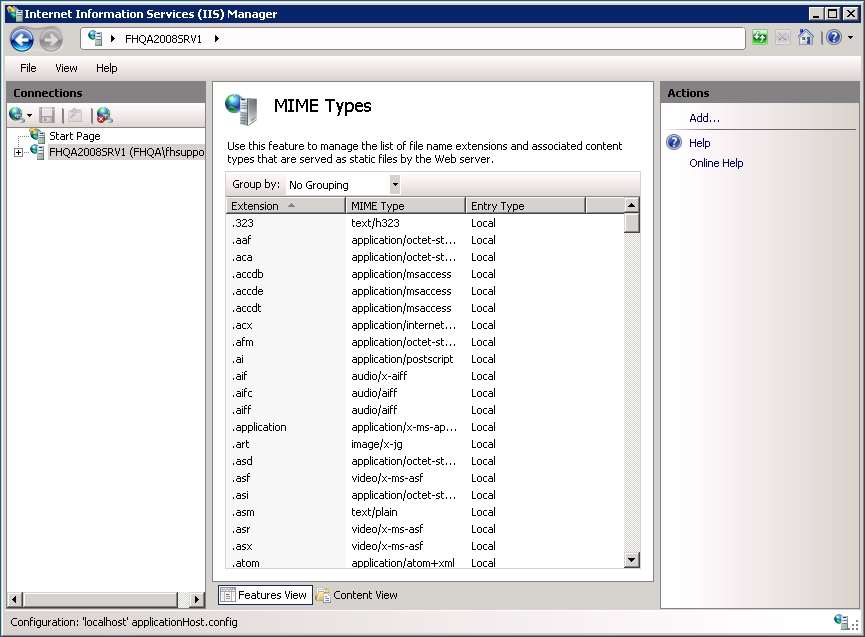Click the Up one level icon

pyautogui.click(x=75, y=115)
